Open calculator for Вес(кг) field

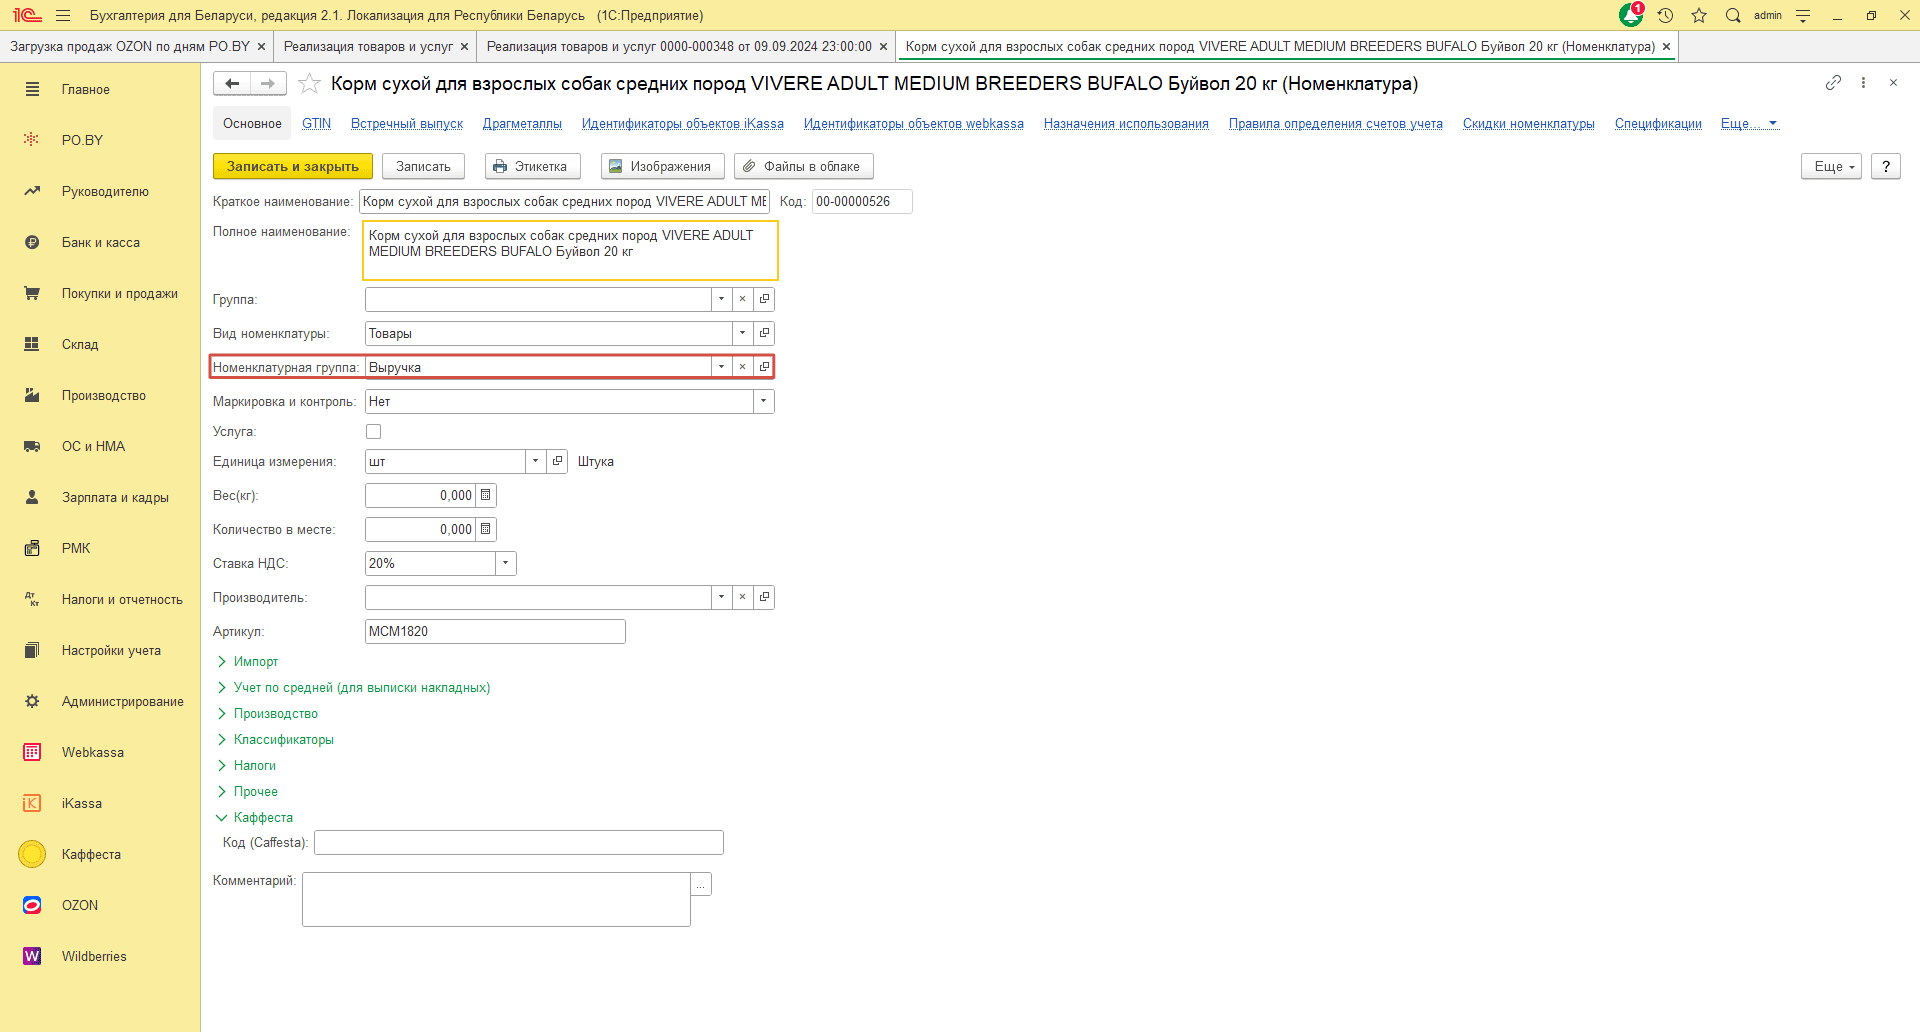pos(486,495)
